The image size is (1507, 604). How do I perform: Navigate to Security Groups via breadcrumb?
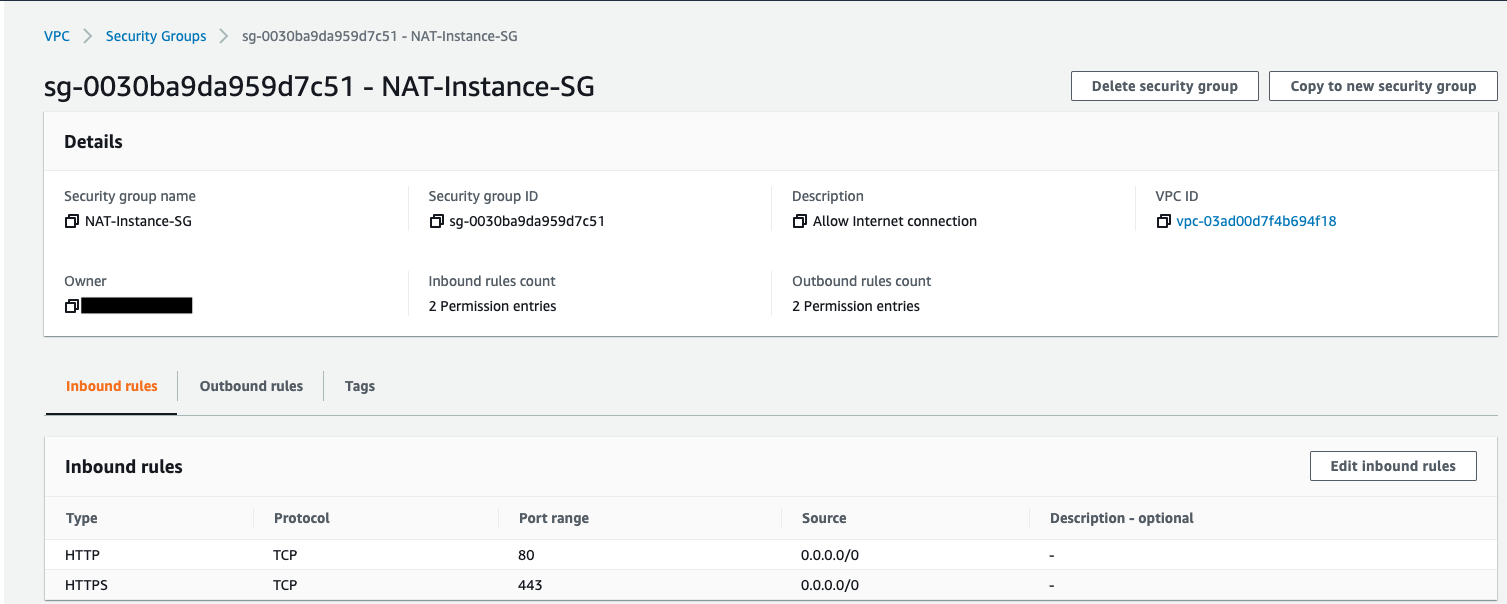[x=155, y=36]
